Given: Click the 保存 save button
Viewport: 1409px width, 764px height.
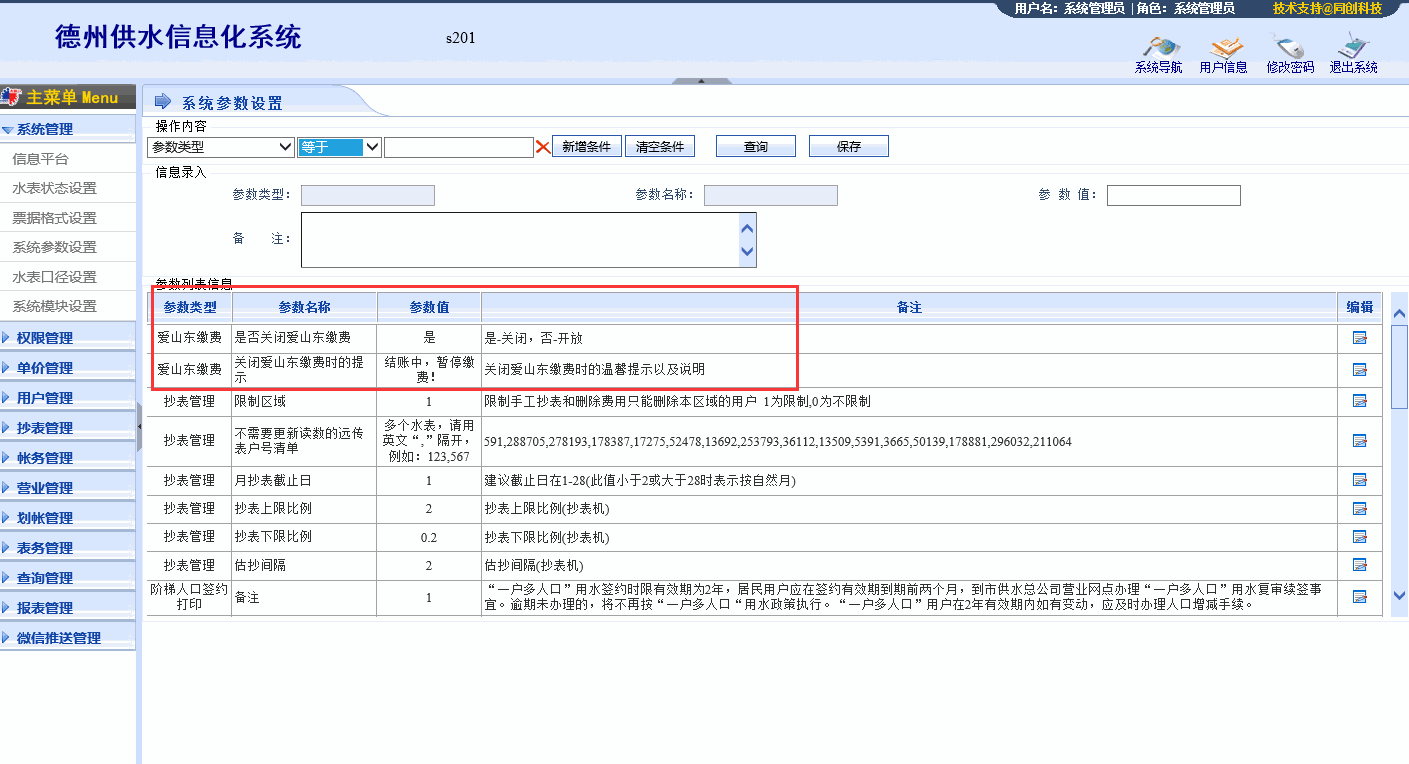Looking at the screenshot, I should click(848, 147).
